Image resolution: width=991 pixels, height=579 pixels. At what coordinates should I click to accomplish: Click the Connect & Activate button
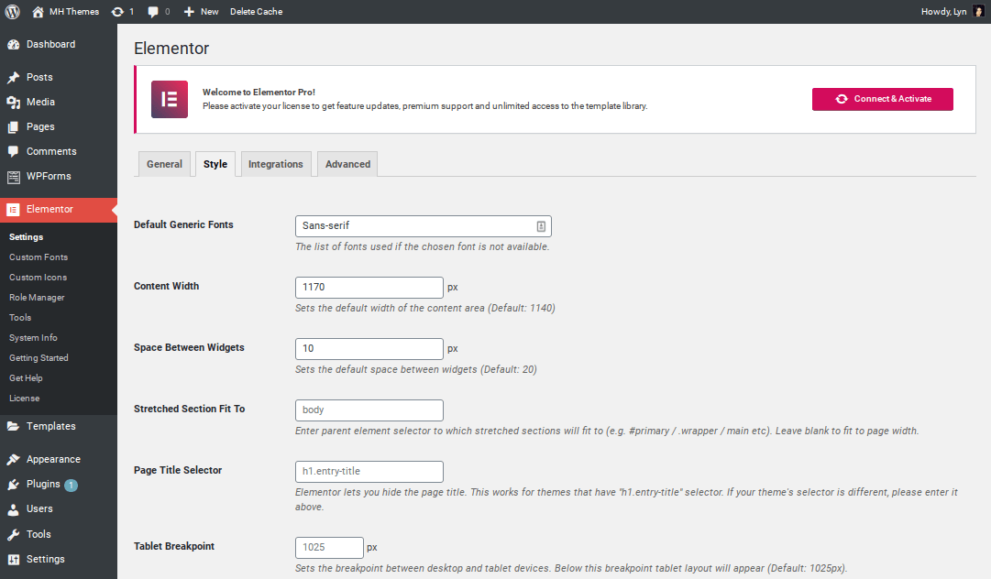(882, 99)
